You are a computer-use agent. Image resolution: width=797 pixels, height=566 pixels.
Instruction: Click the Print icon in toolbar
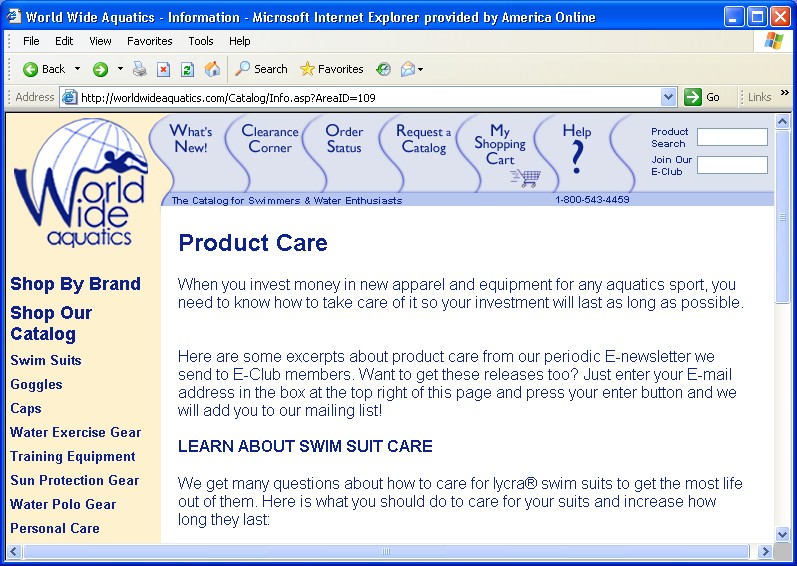pyautogui.click(x=140, y=69)
